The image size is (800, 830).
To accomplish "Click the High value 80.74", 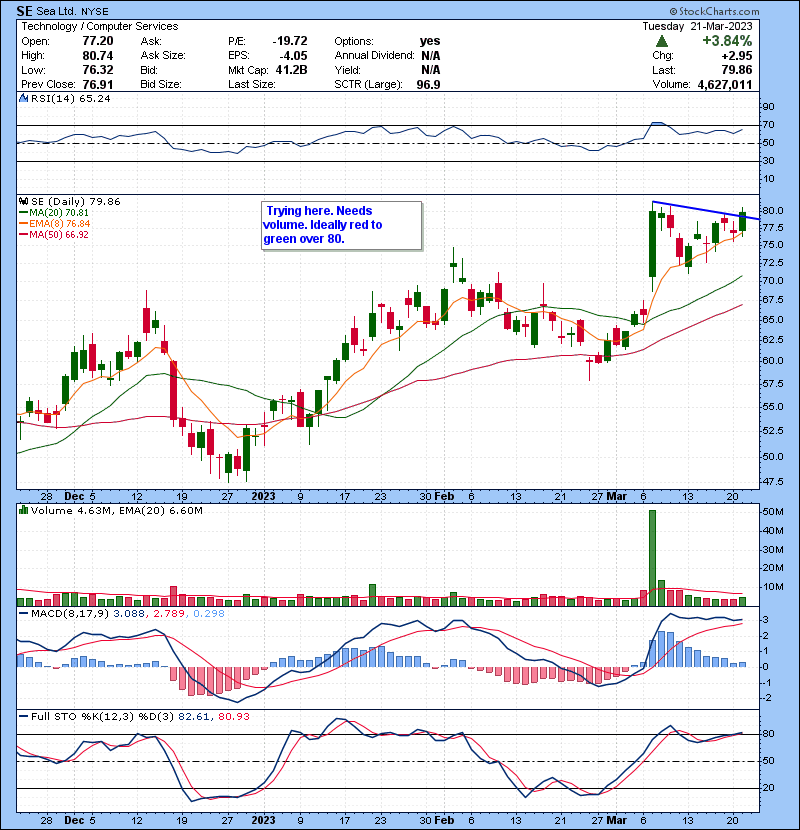I will pos(98,56).
